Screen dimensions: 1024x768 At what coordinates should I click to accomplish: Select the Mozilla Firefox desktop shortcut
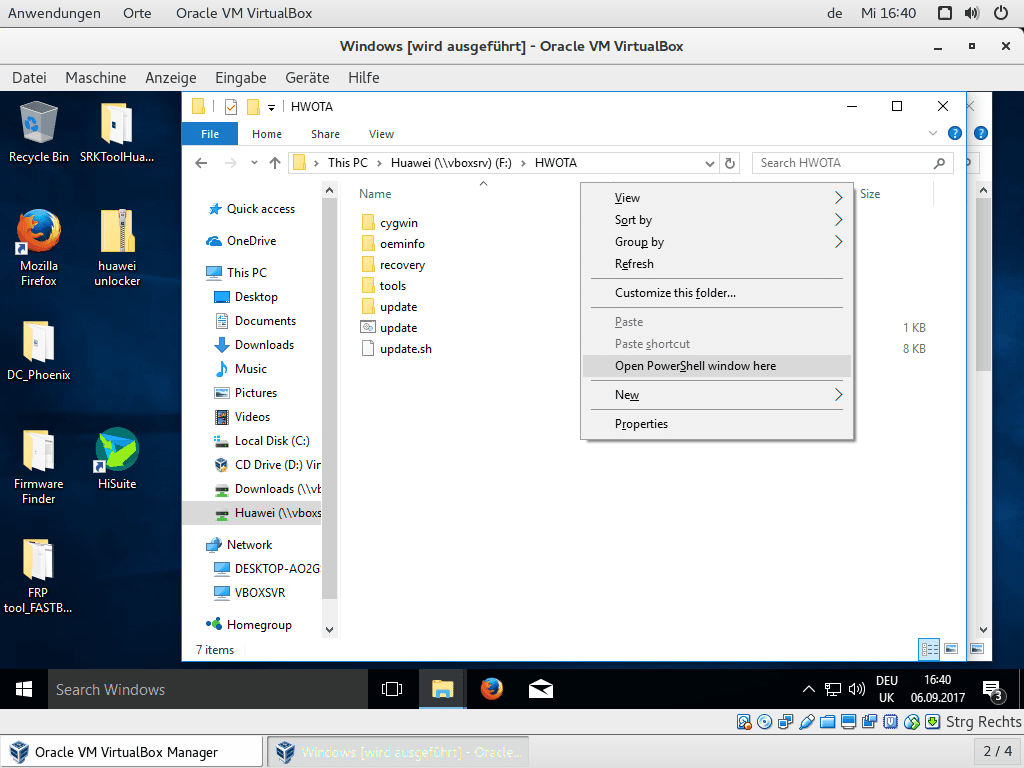click(39, 248)
